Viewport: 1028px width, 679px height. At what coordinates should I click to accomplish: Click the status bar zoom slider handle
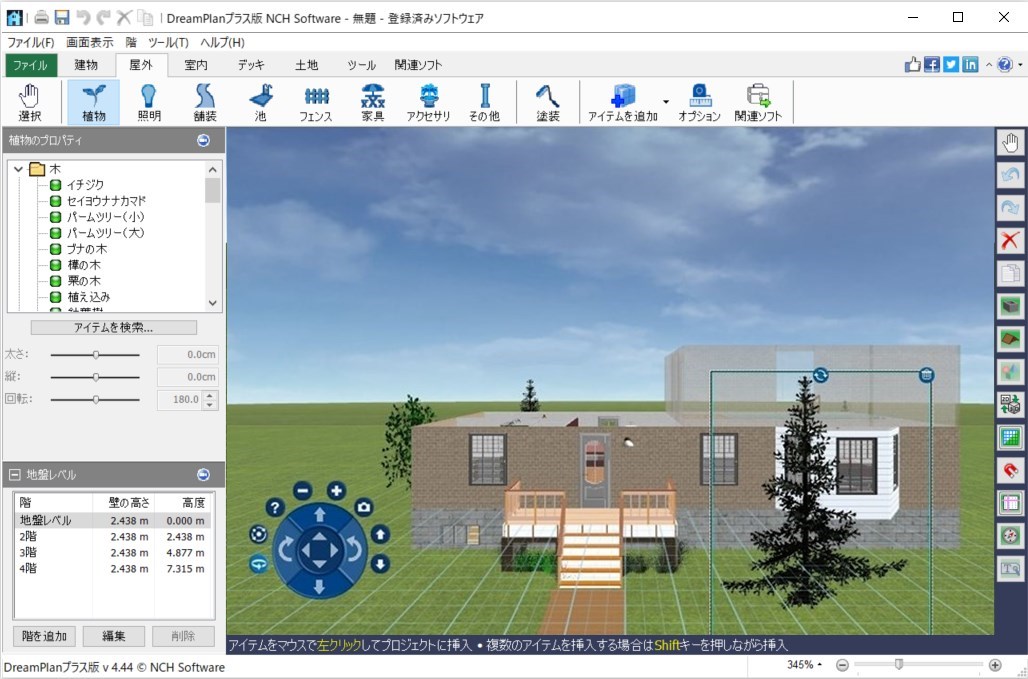point(900,665)
